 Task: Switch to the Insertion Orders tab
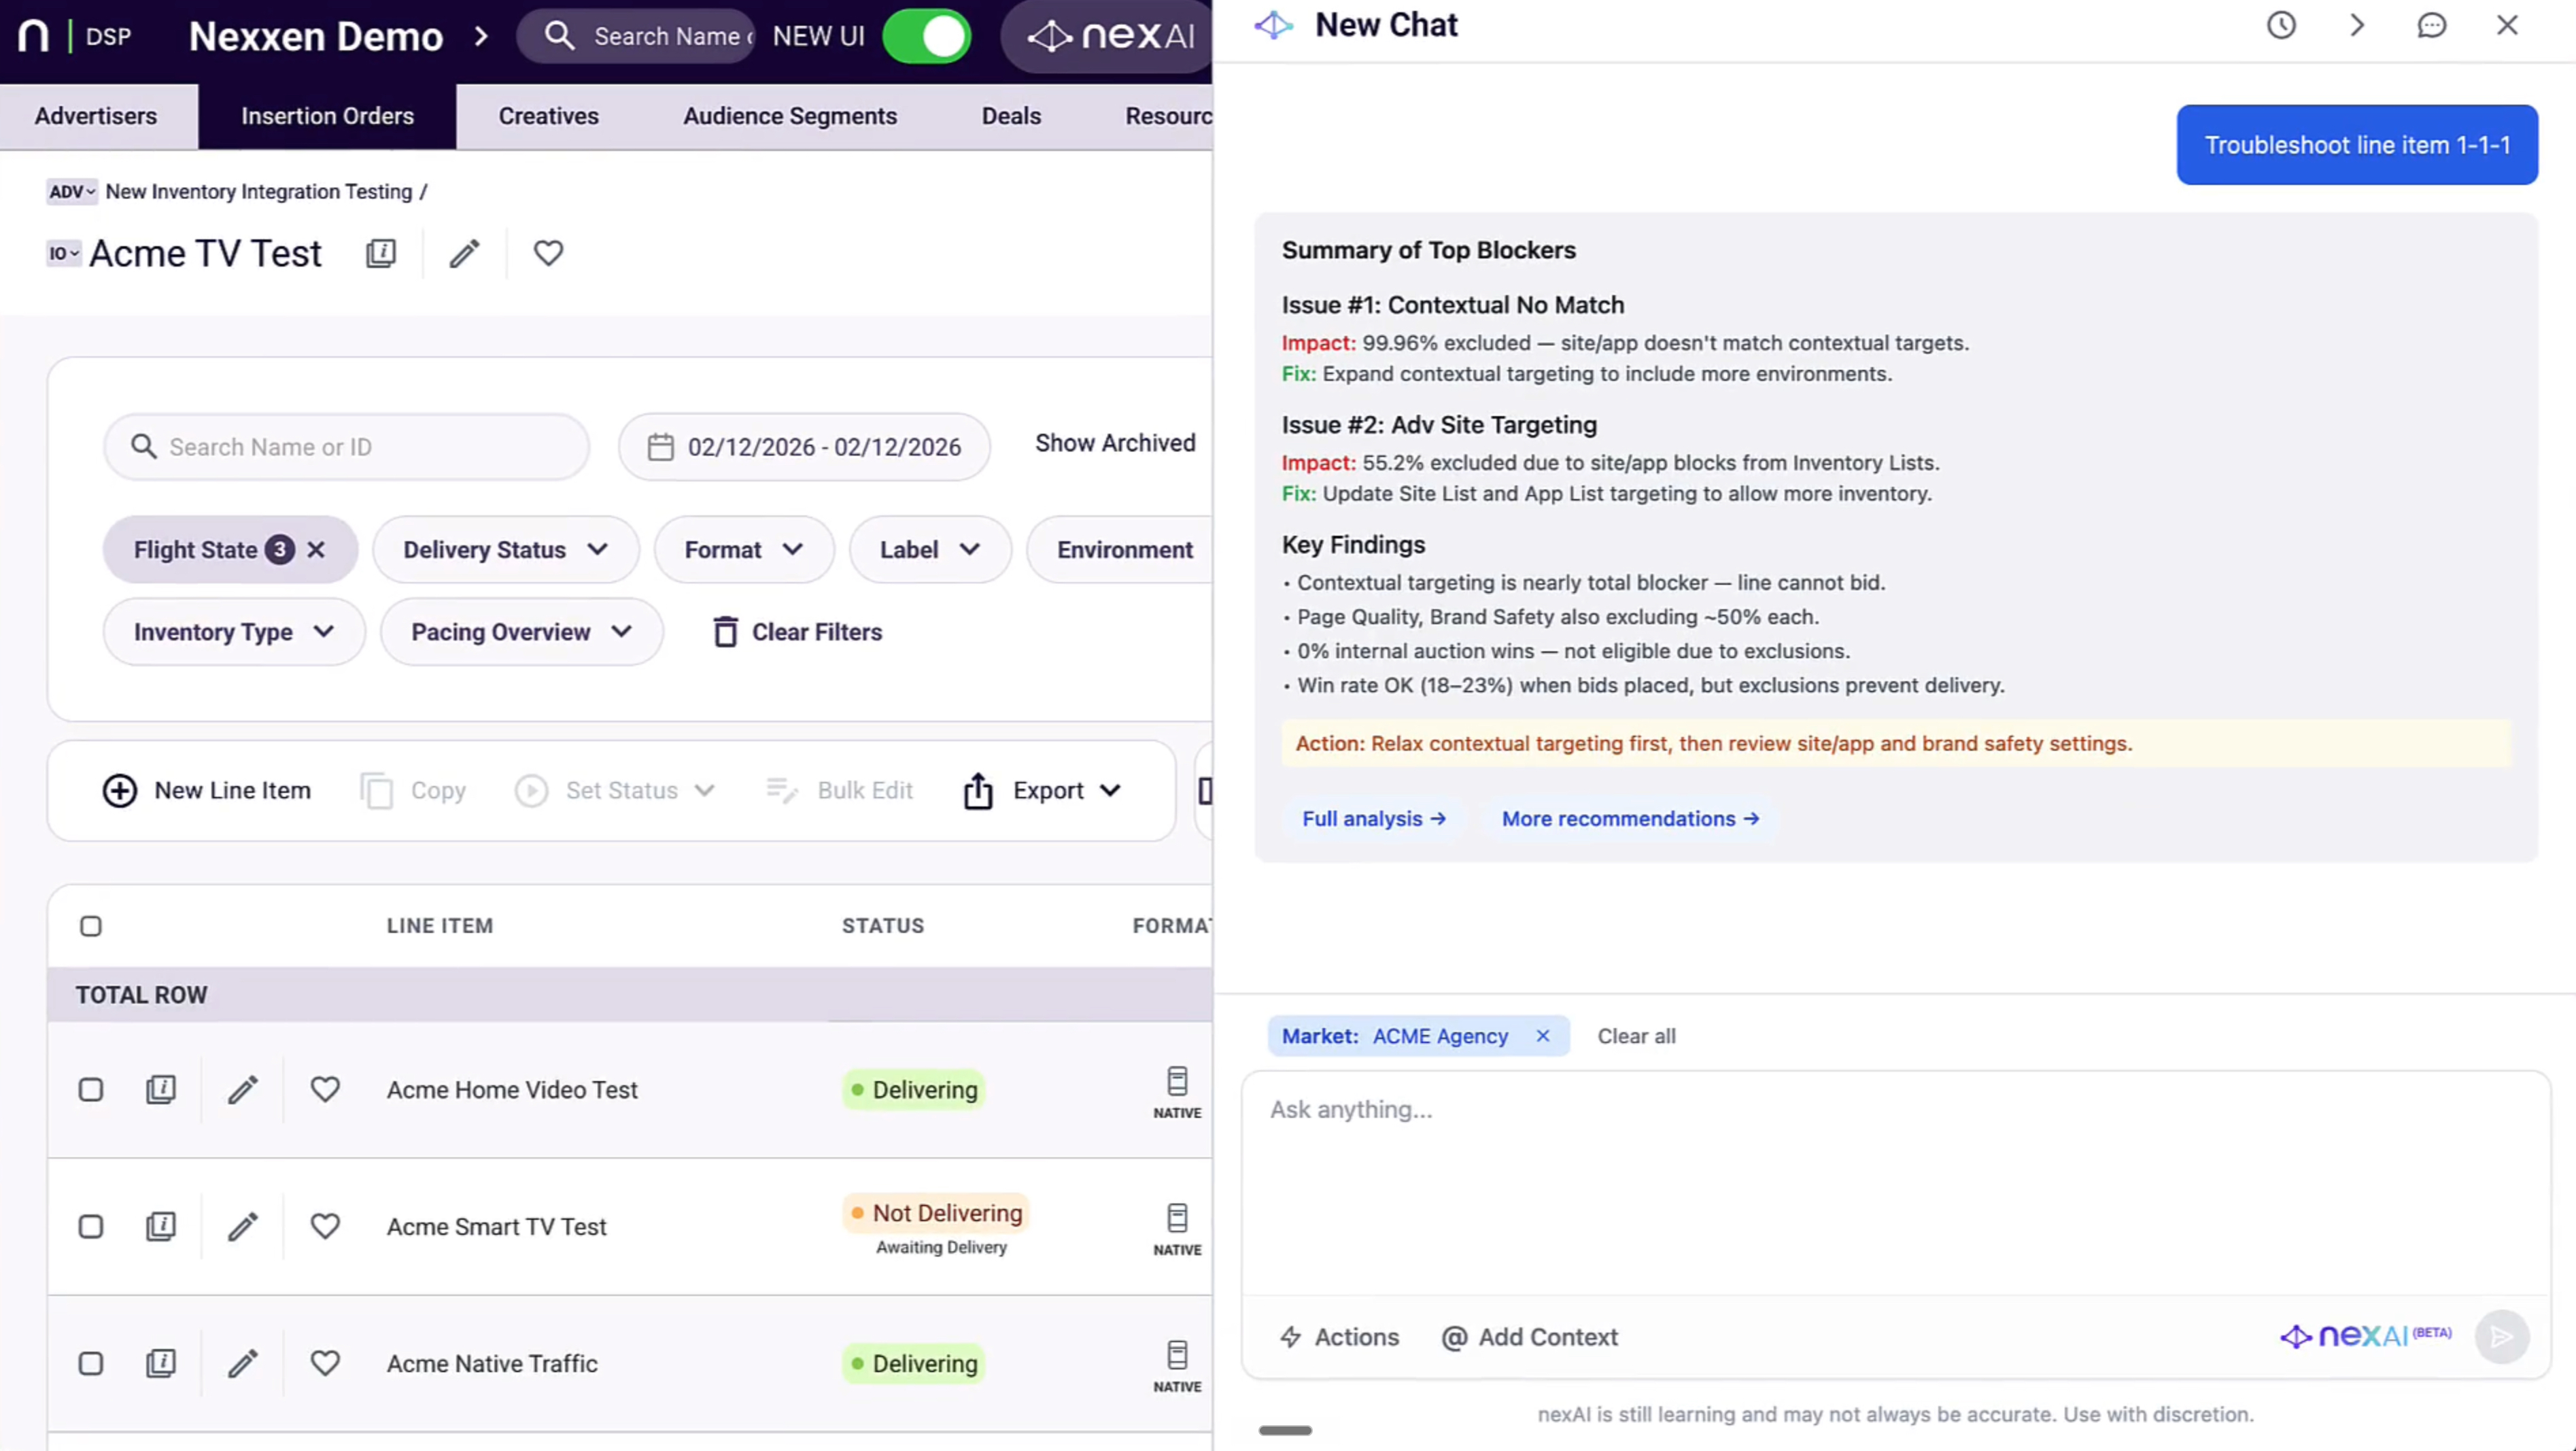point(327,116)
